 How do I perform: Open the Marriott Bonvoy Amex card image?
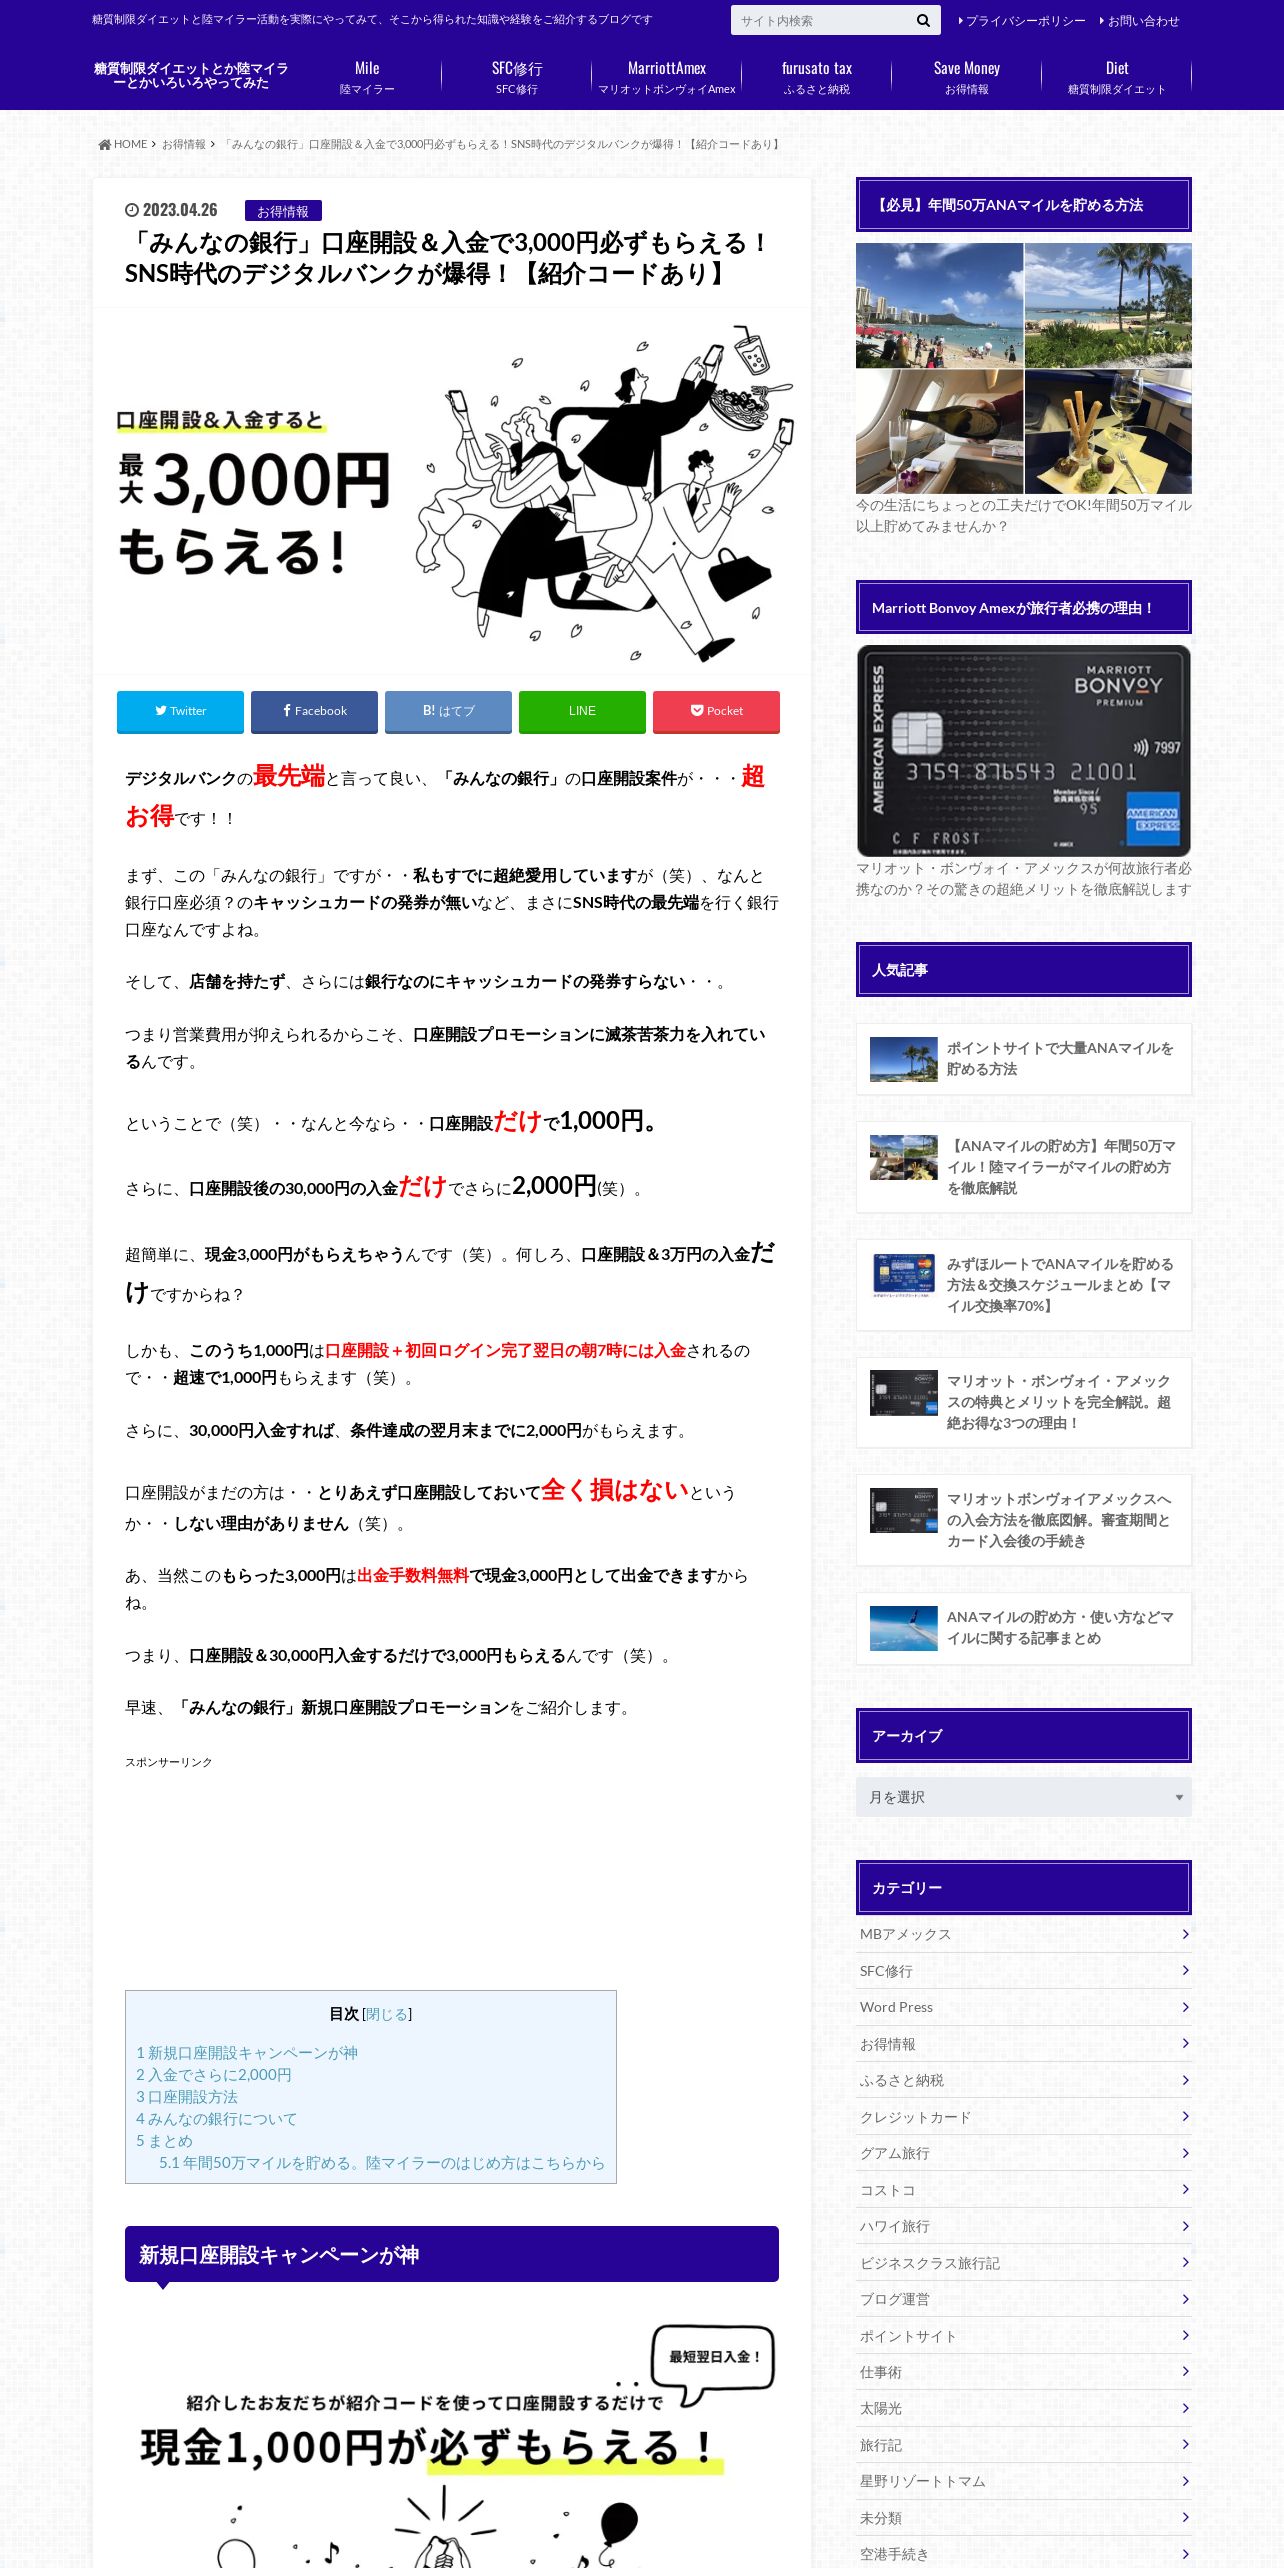tap(1023, 751)
